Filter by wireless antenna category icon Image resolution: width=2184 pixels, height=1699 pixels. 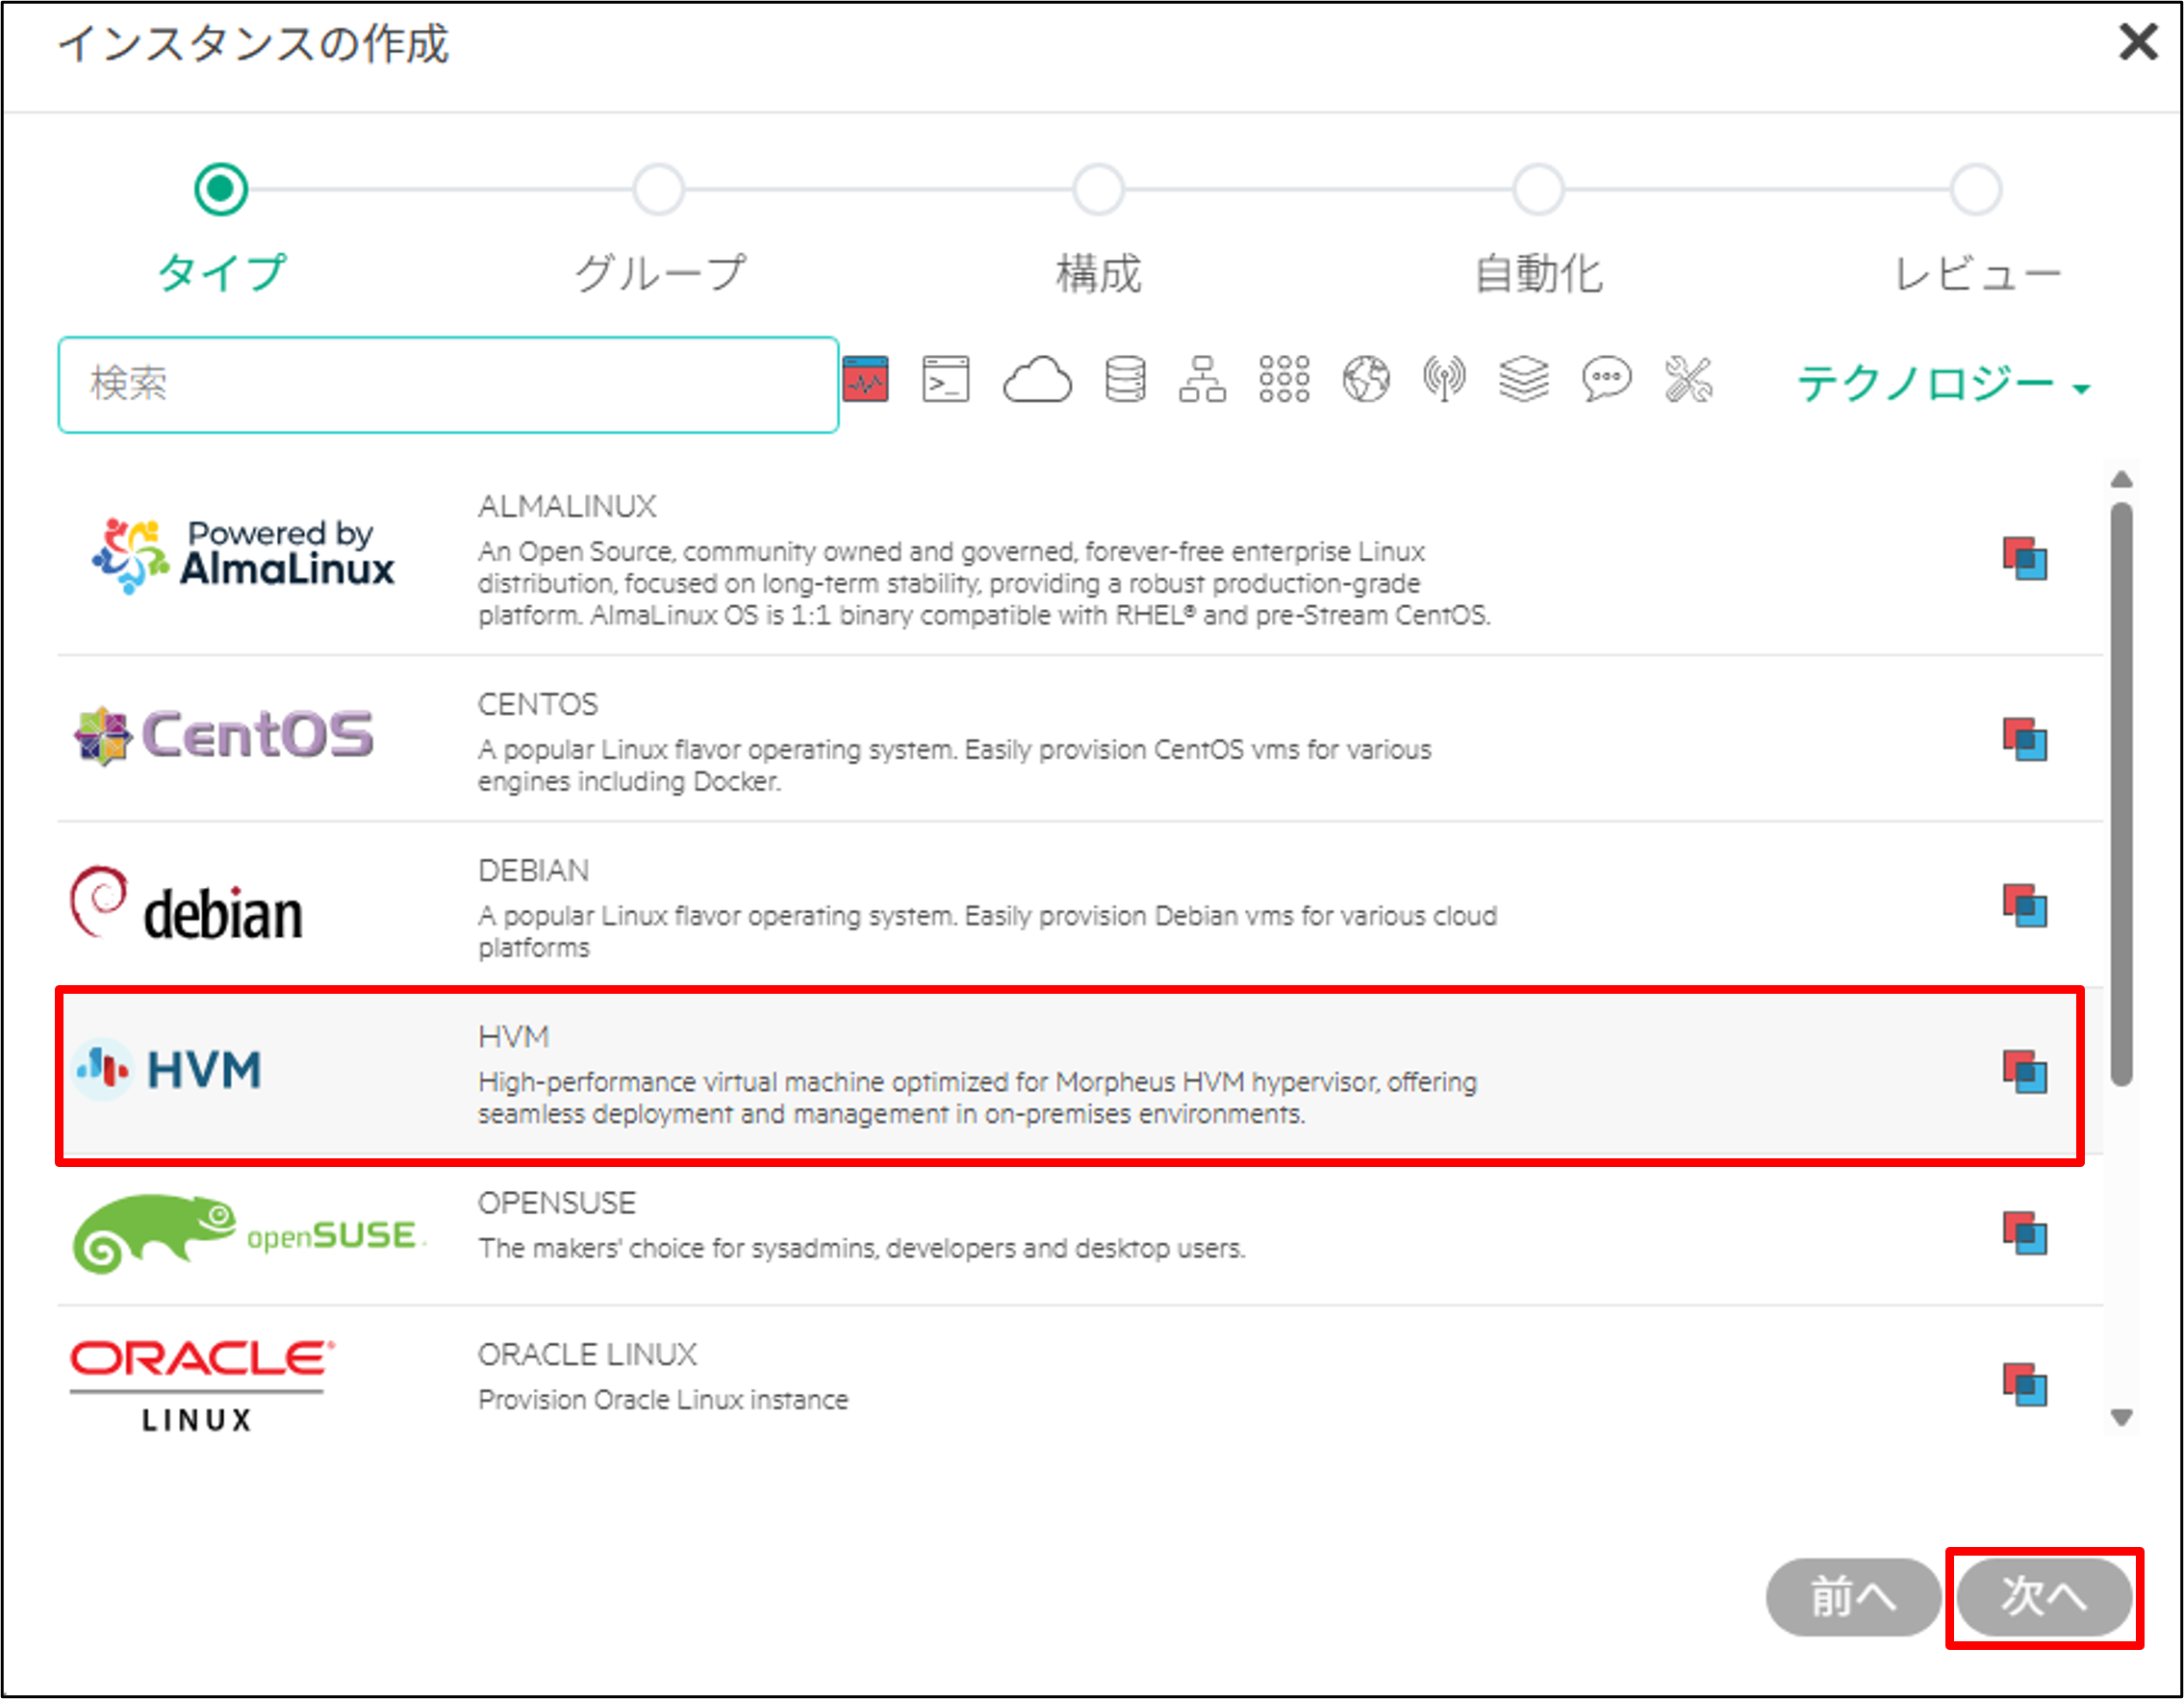tap(1444, 380)
